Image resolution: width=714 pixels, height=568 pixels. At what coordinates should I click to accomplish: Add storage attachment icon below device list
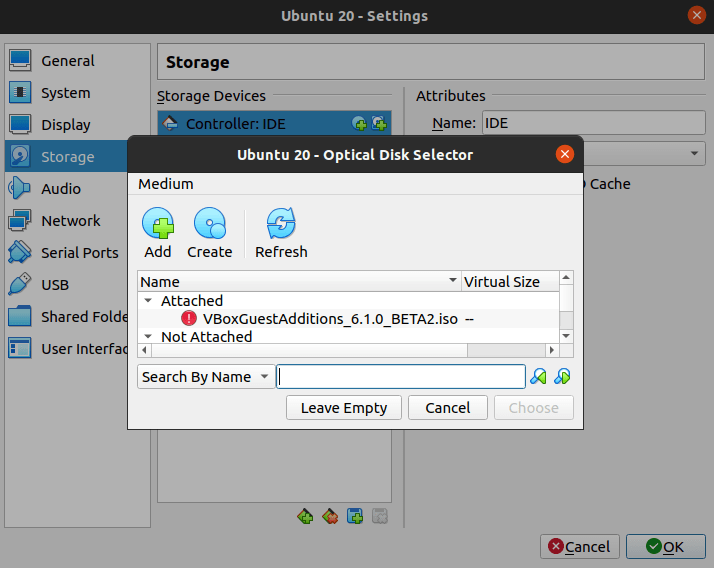[x=355, y=516]
